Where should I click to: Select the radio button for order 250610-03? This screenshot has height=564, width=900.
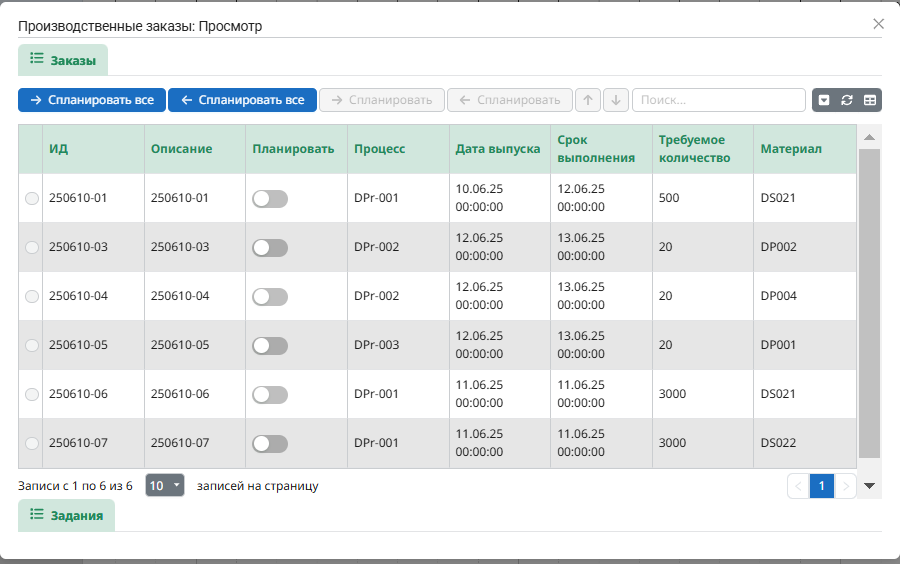[32, 247]
